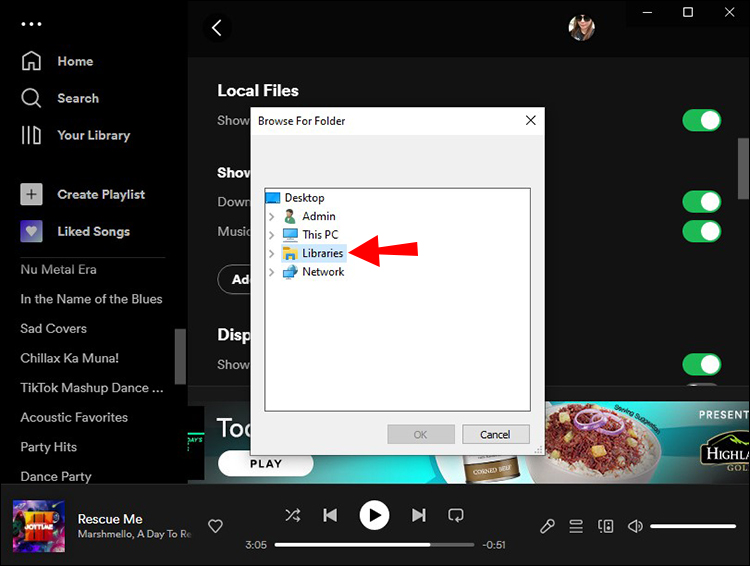Screen dimensions: 750x566
Task: Click the Create Playlist plus icon
Action: coord(31,194)
